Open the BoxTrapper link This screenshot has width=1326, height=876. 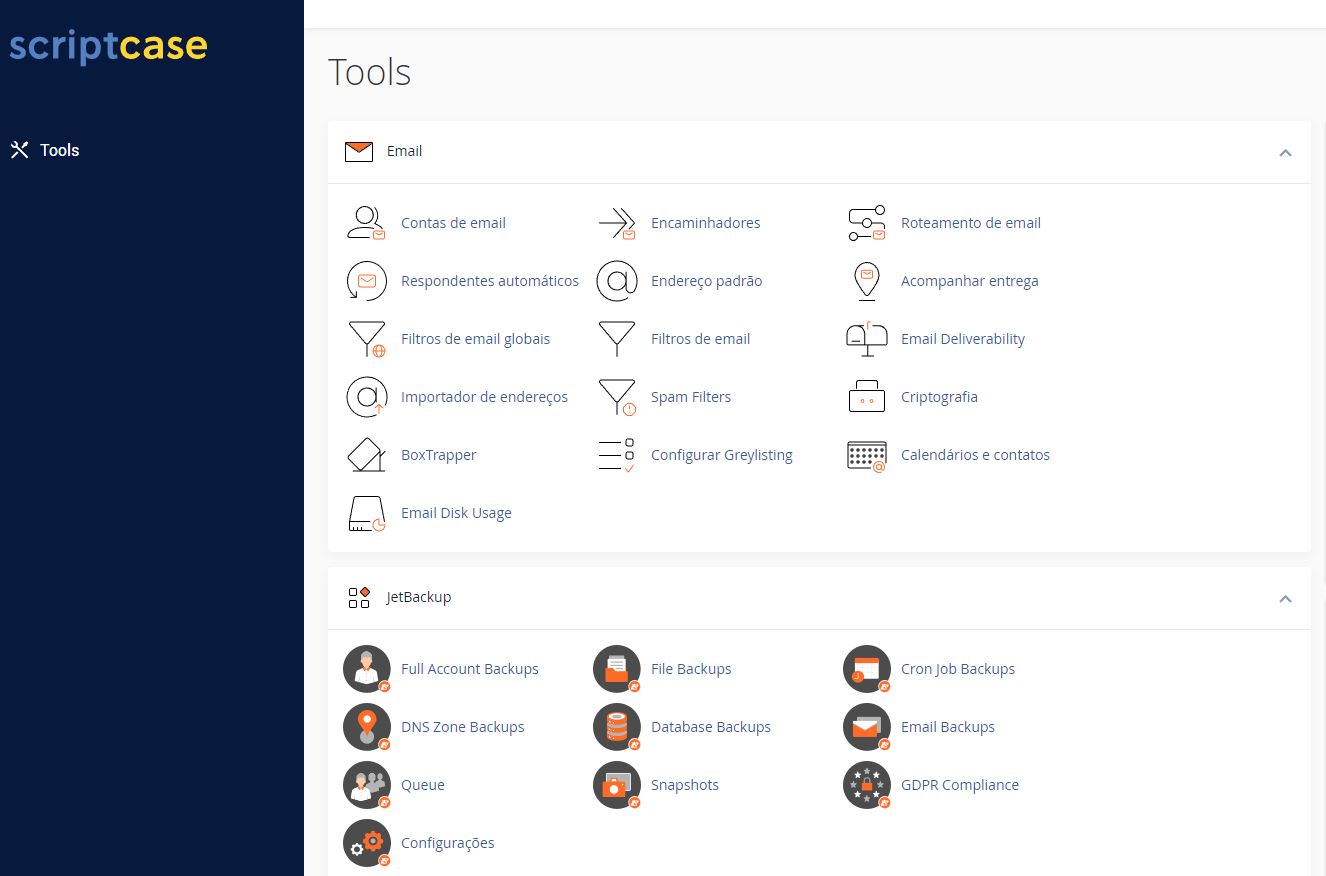click(438, 455)
